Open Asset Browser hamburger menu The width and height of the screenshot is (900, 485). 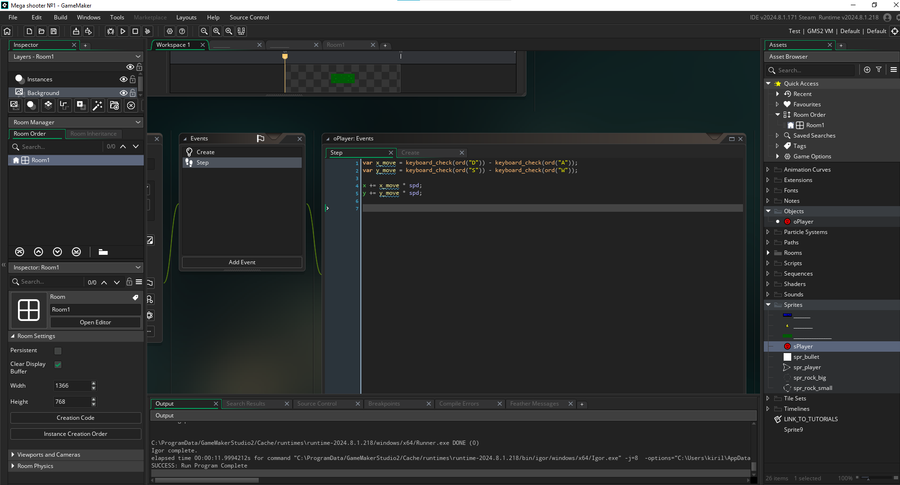click(893, 69)
